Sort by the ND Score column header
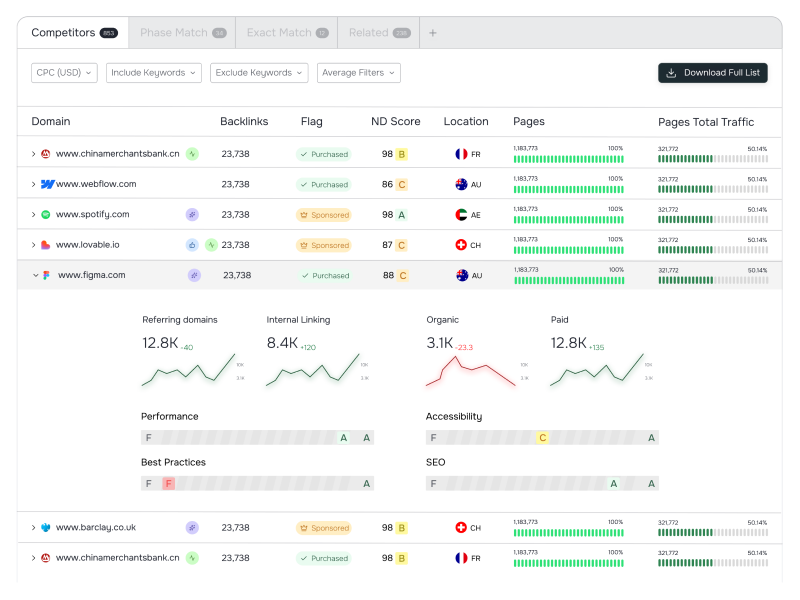This screenshot has height=600, width=800. [x=395, y=121]
